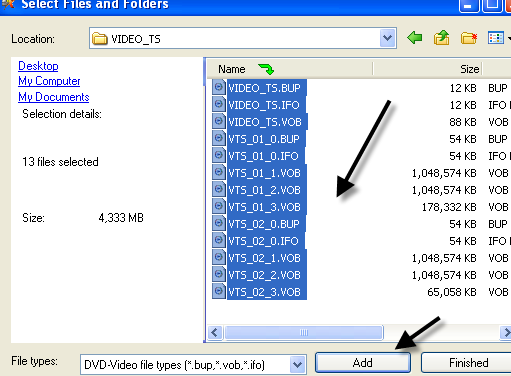511x376 pixels.
Task: Click the VIDEO_TS location field
Action: pyautogui.click(x=243, y=38)
